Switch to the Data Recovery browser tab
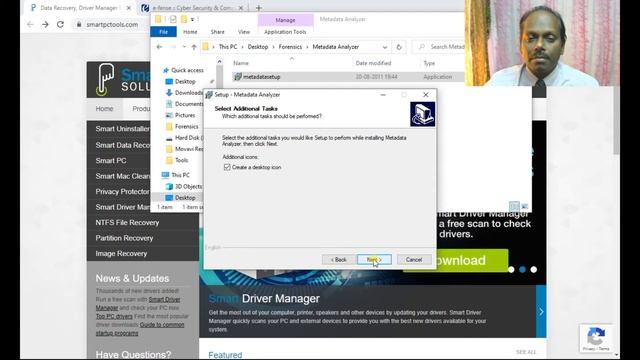Image resolution: width=640 pixels, height=360 pixels. [80, 8]
